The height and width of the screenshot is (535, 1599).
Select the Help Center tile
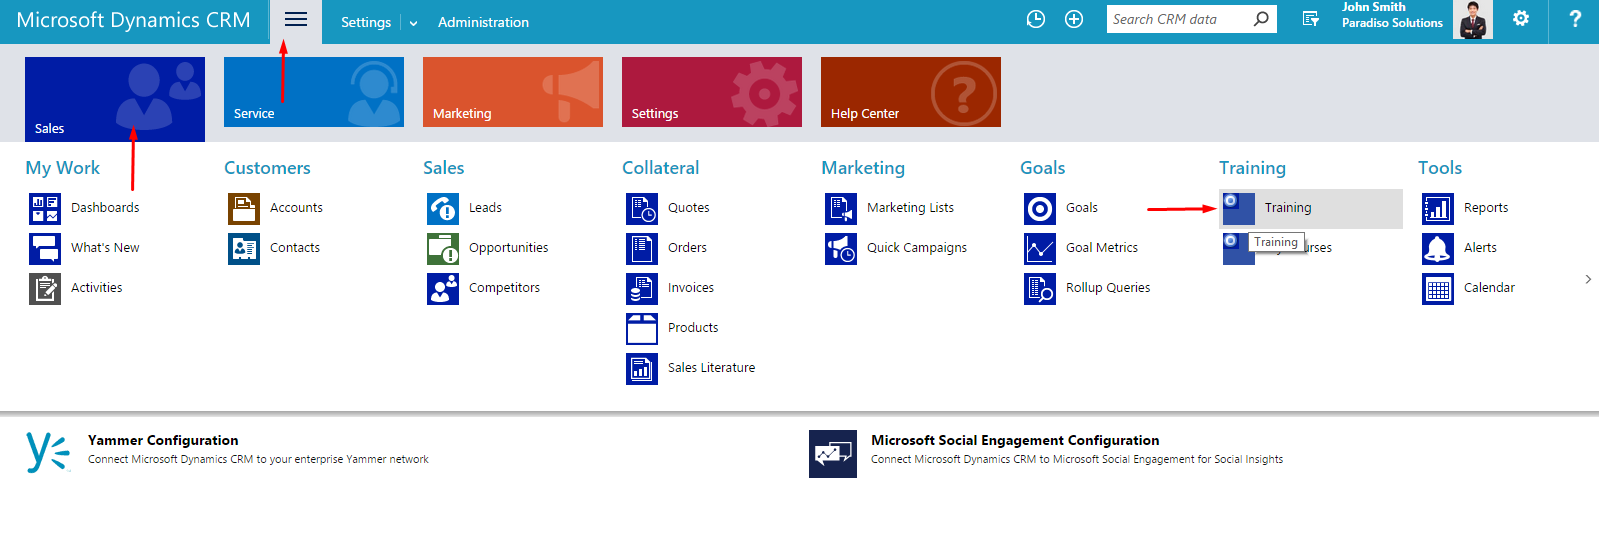(911, 92)
